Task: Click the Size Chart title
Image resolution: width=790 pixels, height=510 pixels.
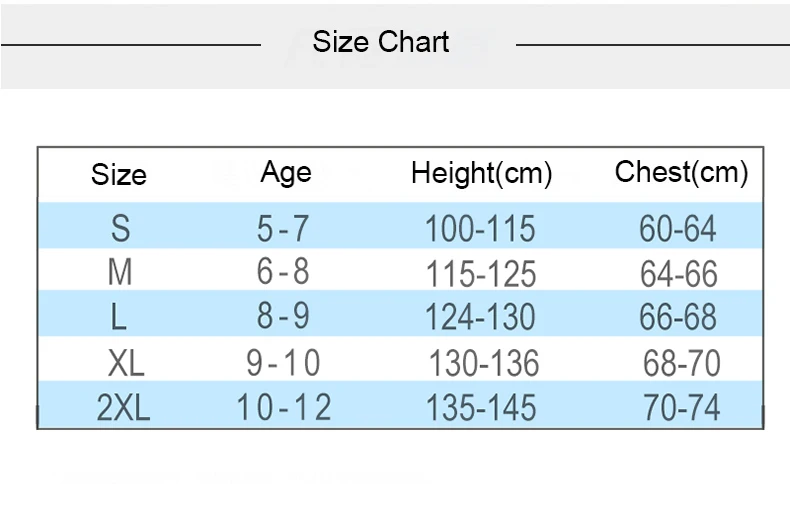Action: [x=380, y=42]
